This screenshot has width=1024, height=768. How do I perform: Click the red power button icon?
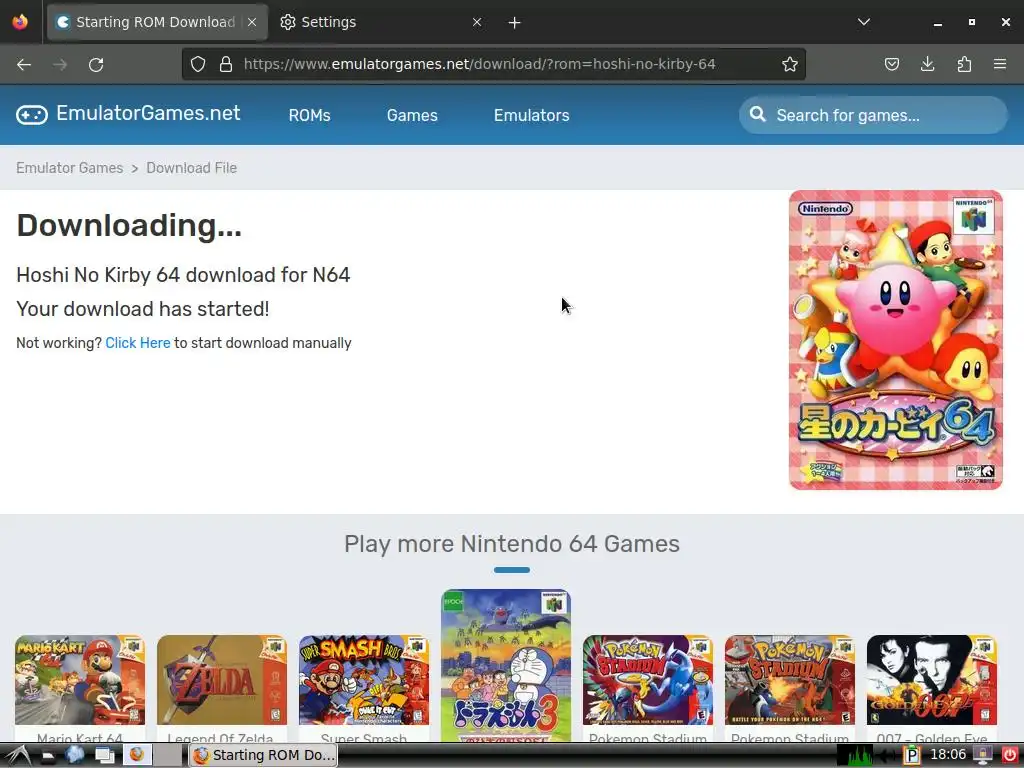click(1010, 756)
